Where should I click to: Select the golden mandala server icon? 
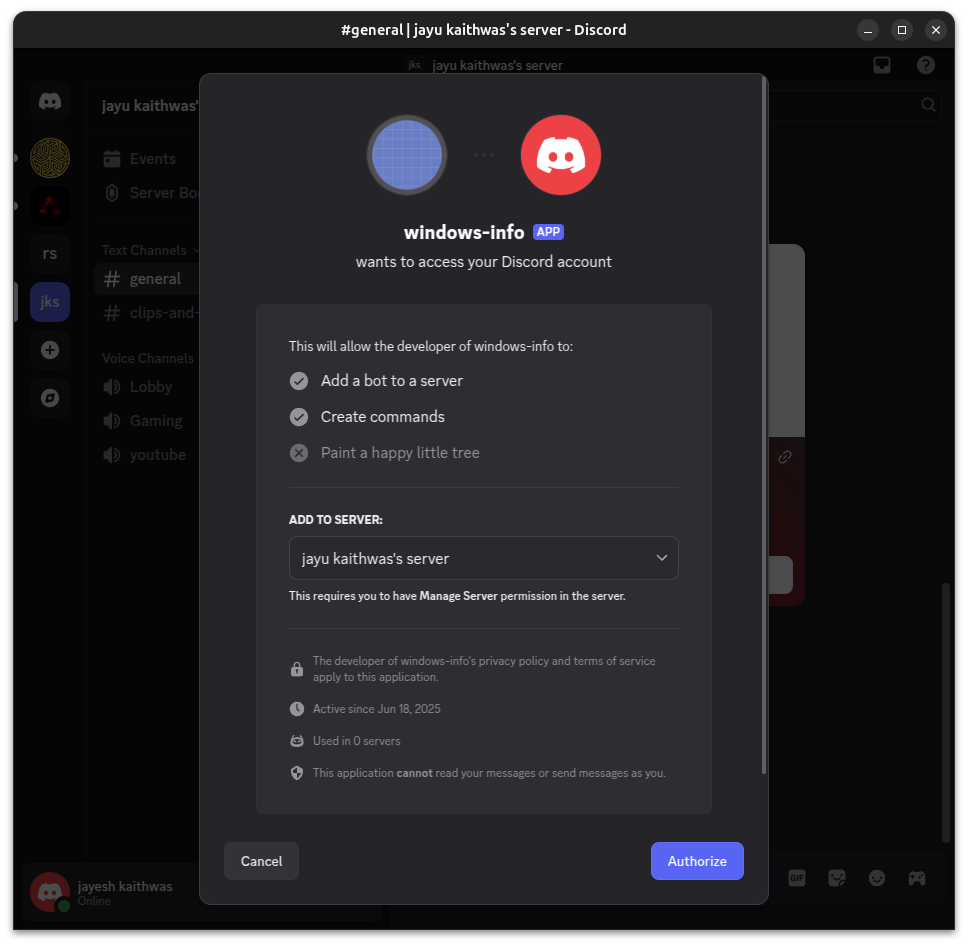pos(50,157)
